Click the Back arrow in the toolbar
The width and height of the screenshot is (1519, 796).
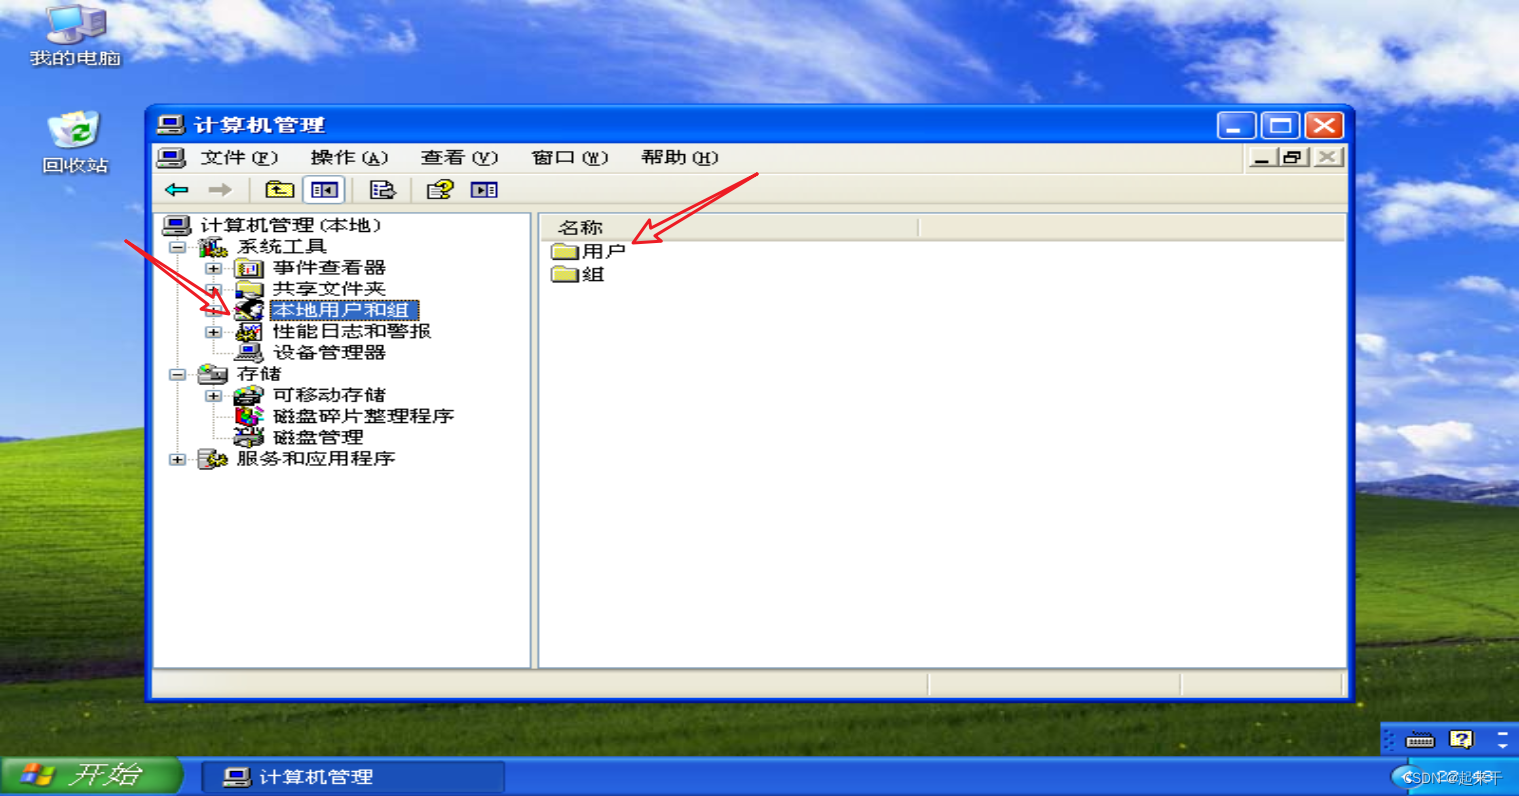pos(177,190)
